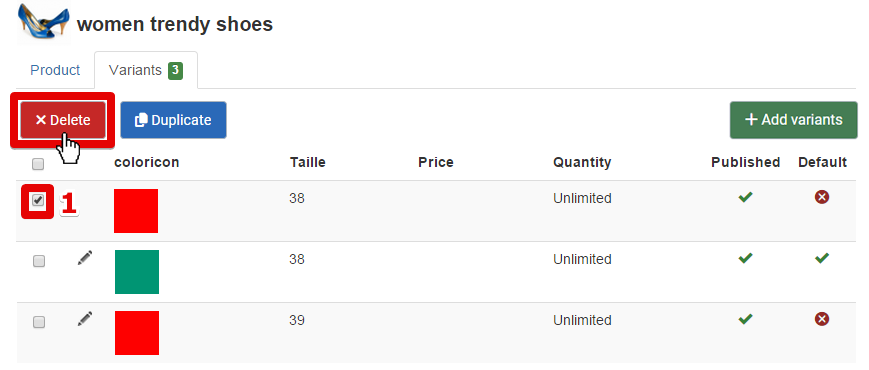Toggle published checkmark for size 39 variant
869x370 pixels.
coord(745,318)
